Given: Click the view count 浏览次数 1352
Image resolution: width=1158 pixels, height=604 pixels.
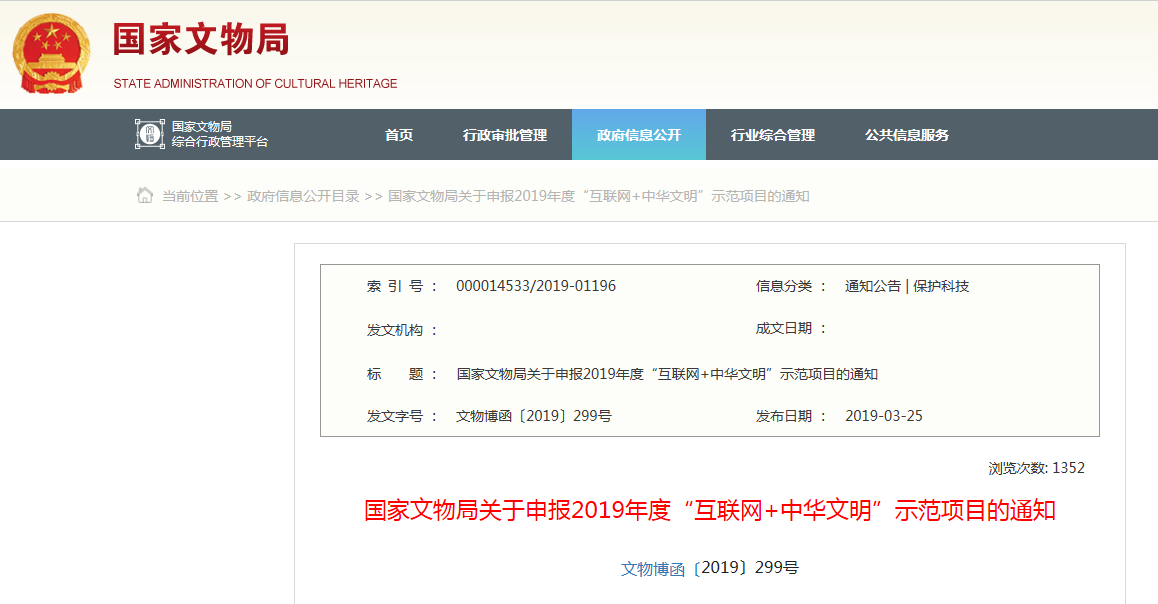Looking at the screenshot, I should tap(1036, 468).
